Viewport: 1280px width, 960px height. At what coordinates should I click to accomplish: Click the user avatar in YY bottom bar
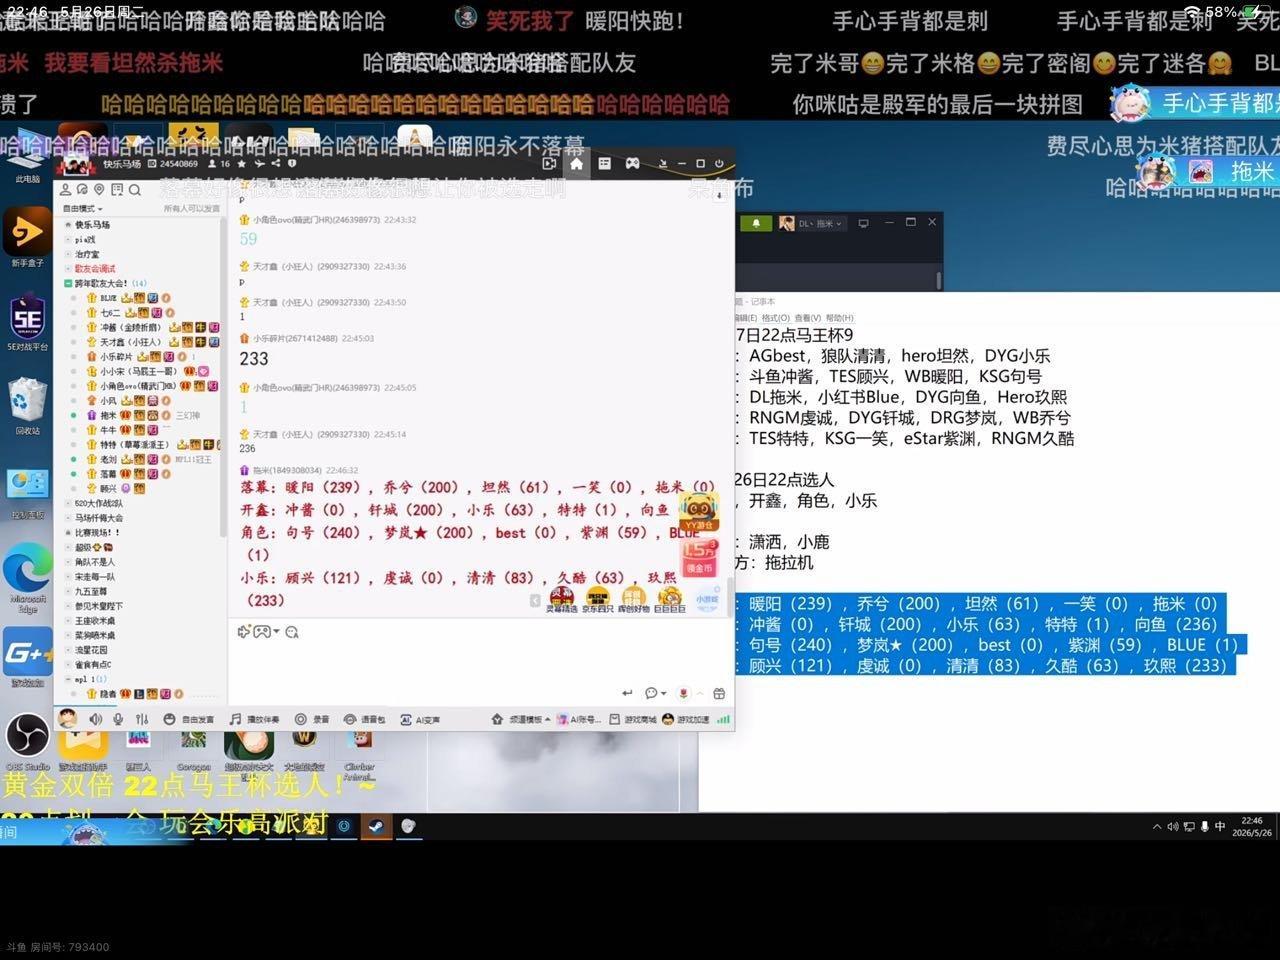(68, 718)
